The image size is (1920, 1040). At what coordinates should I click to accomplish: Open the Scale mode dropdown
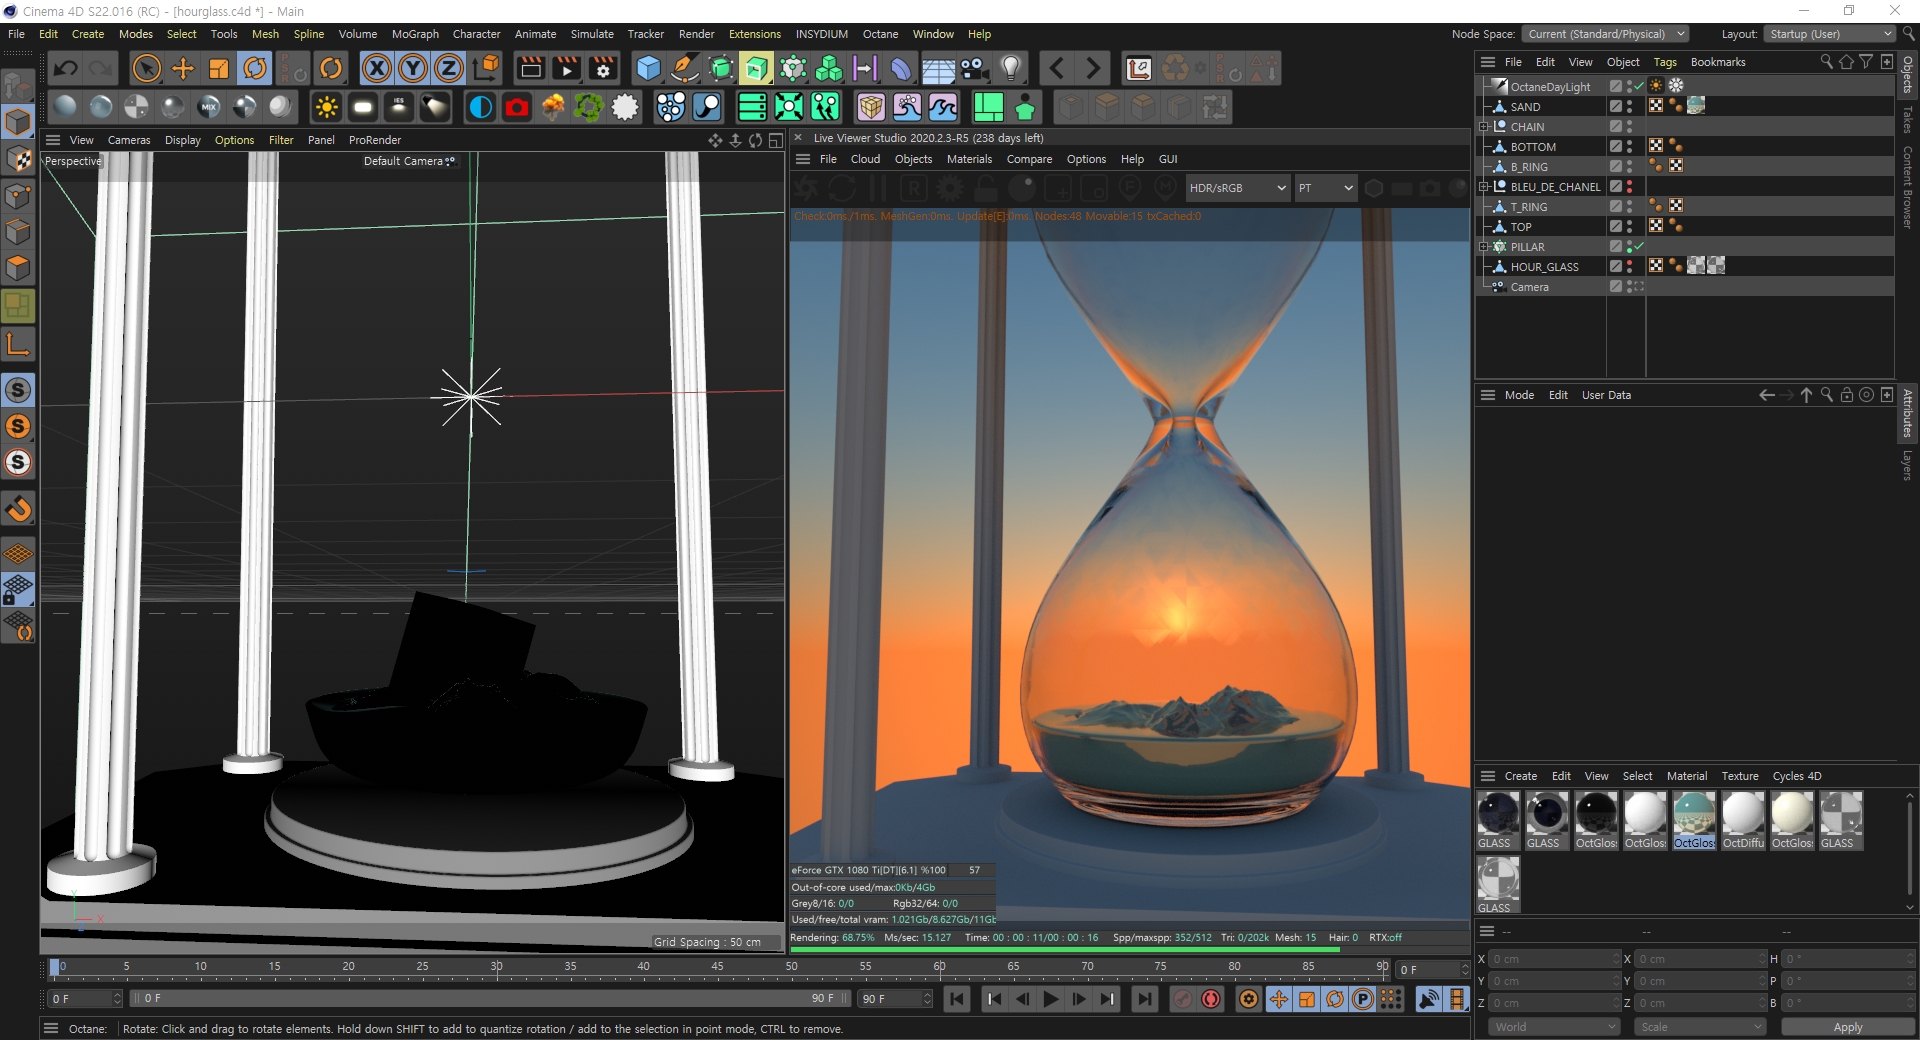point(1700,1027)
